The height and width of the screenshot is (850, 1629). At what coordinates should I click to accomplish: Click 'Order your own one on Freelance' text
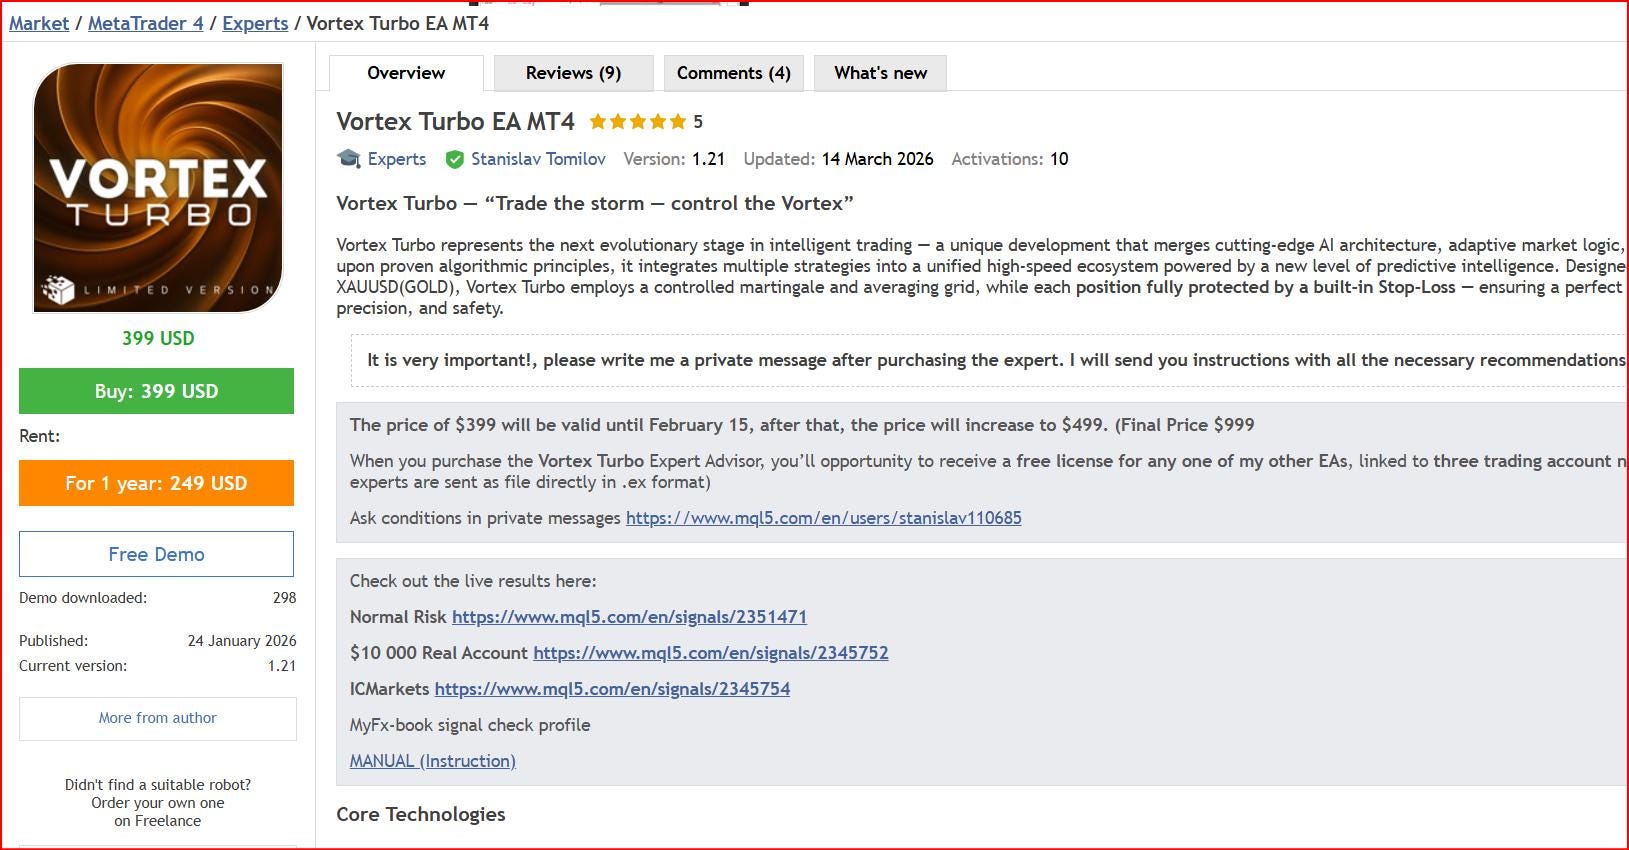pos(158,812)
